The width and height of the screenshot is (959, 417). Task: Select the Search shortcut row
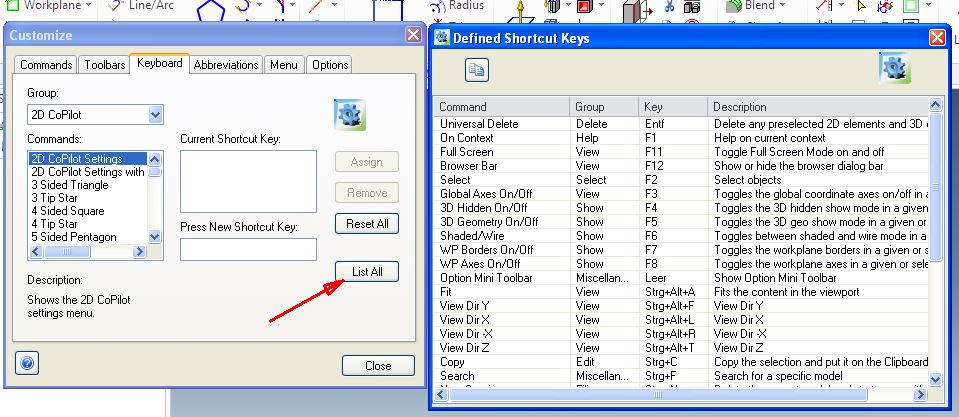(x=681, y=376)
